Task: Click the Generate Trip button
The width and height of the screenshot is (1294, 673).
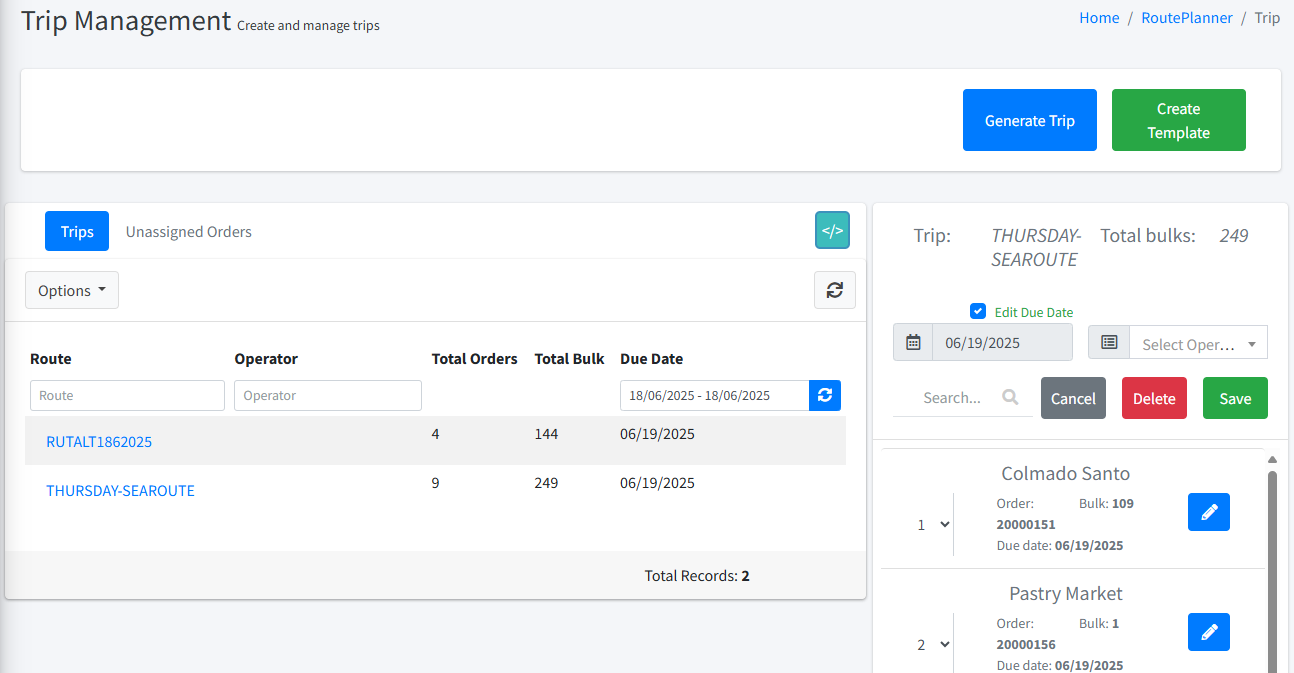Action: point(1029,120)
